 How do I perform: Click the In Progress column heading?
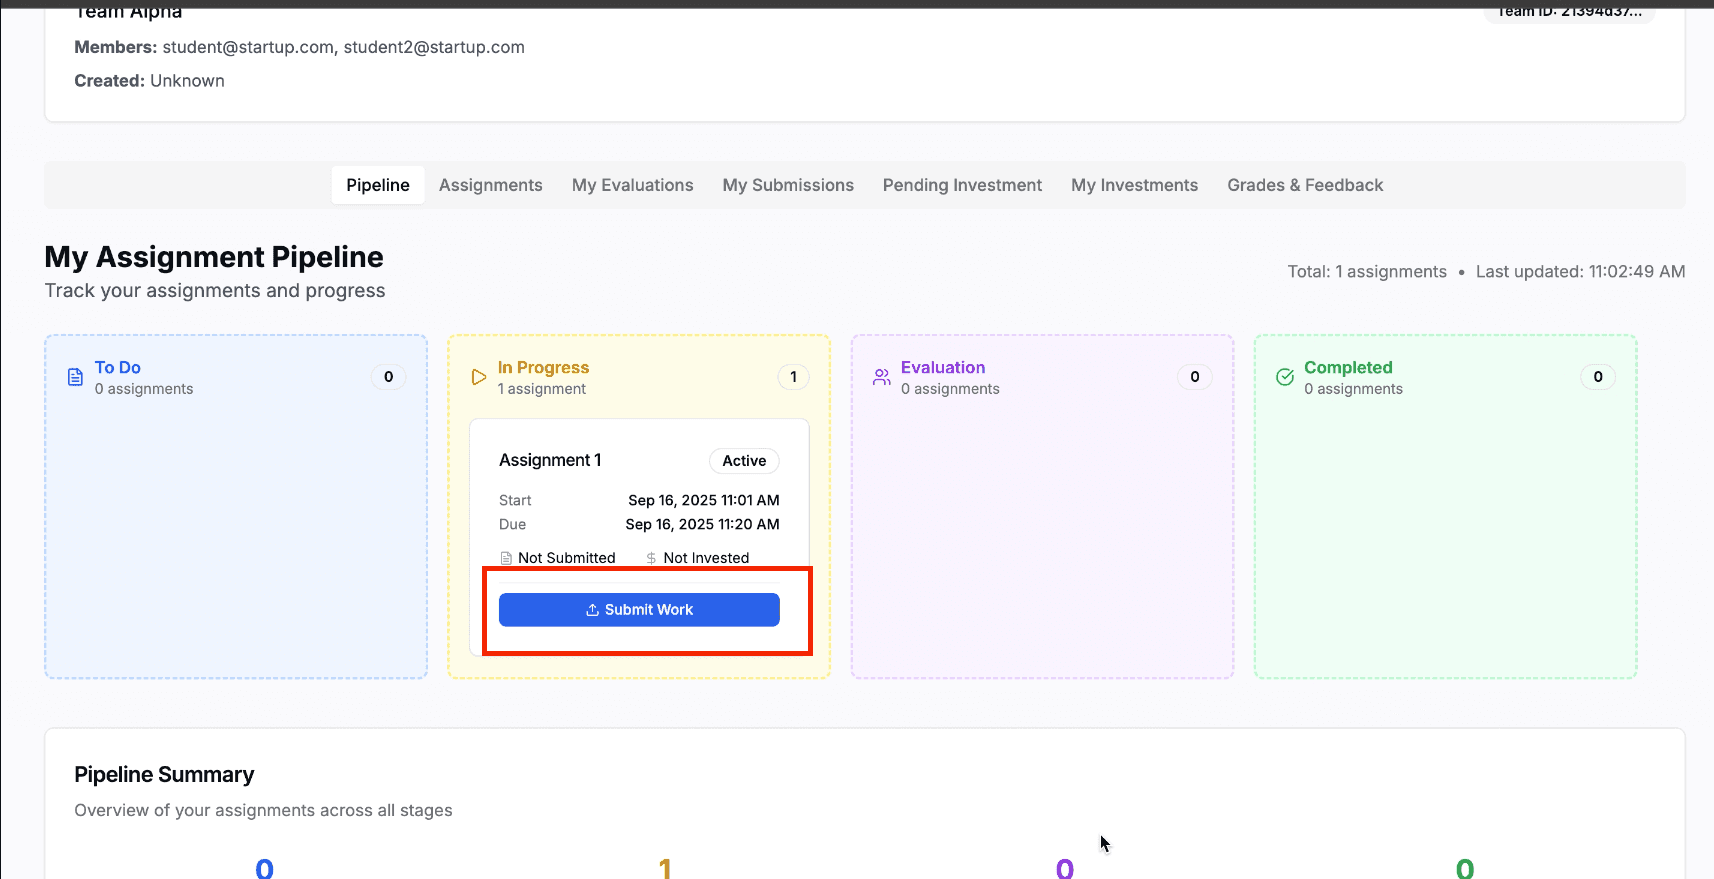pos(544,367)
